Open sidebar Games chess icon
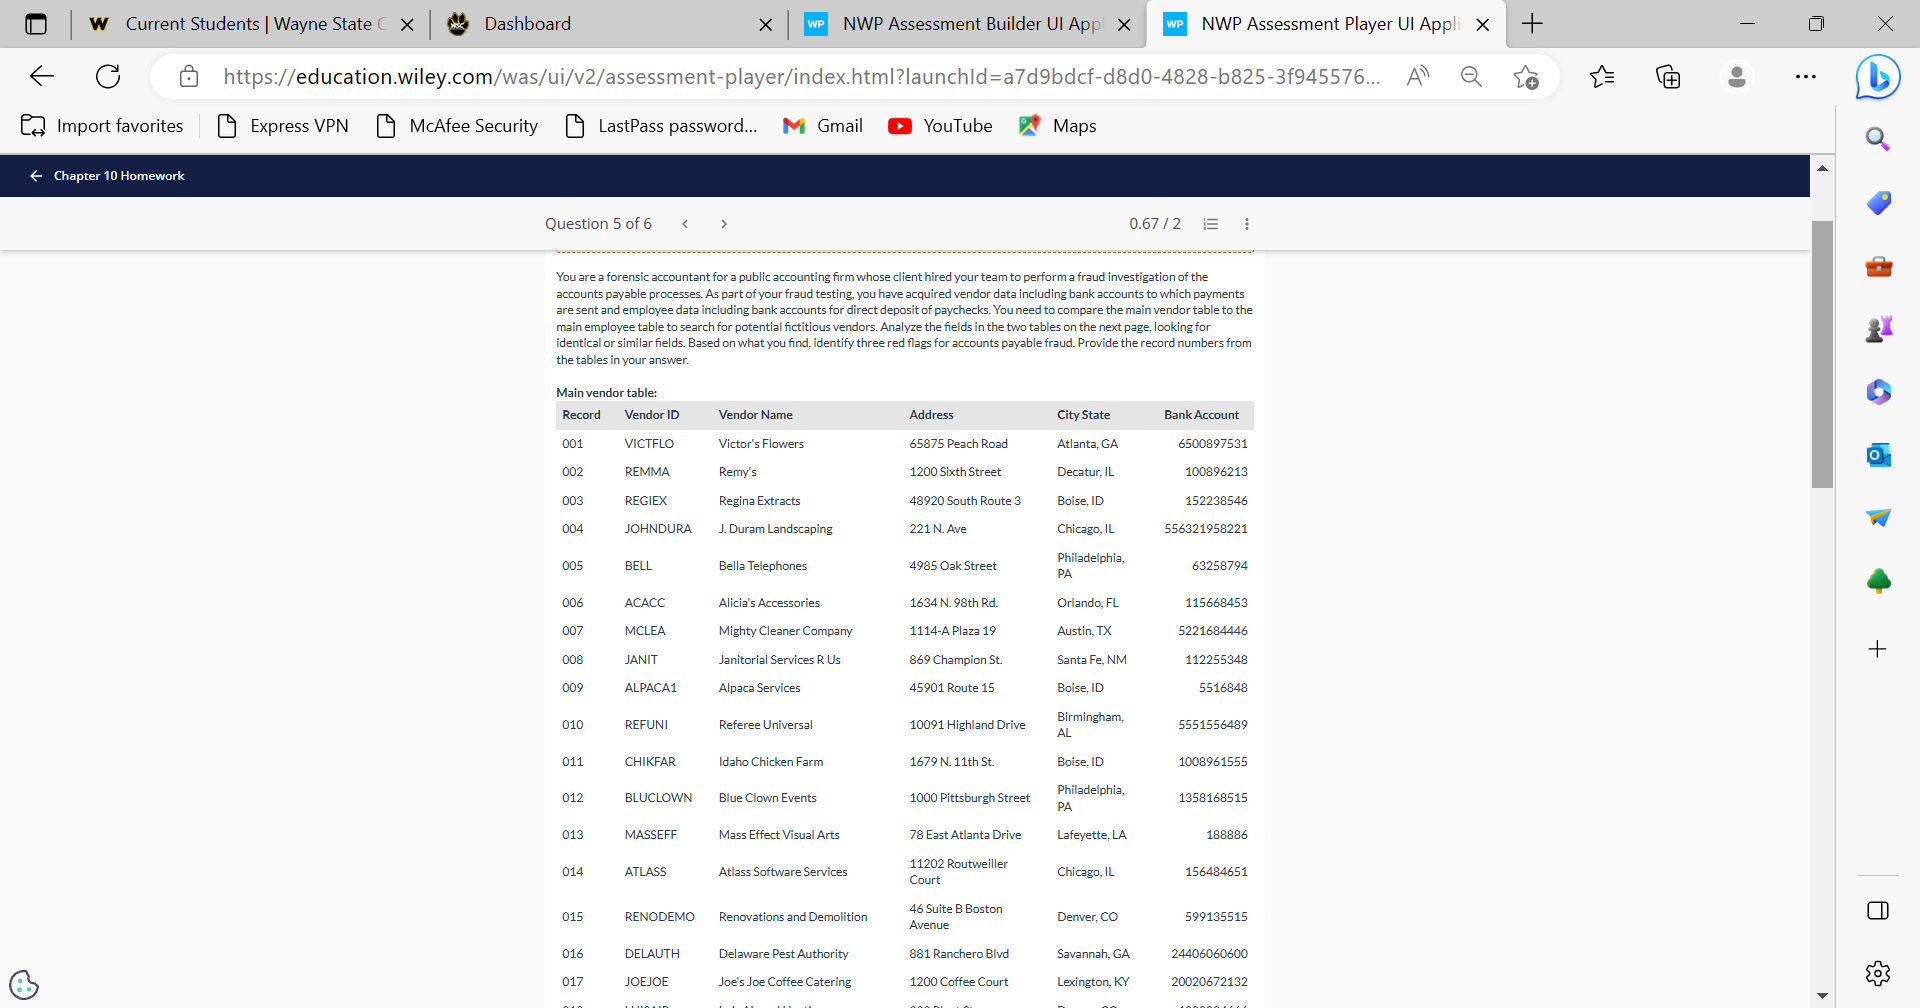 point(1878,329)
